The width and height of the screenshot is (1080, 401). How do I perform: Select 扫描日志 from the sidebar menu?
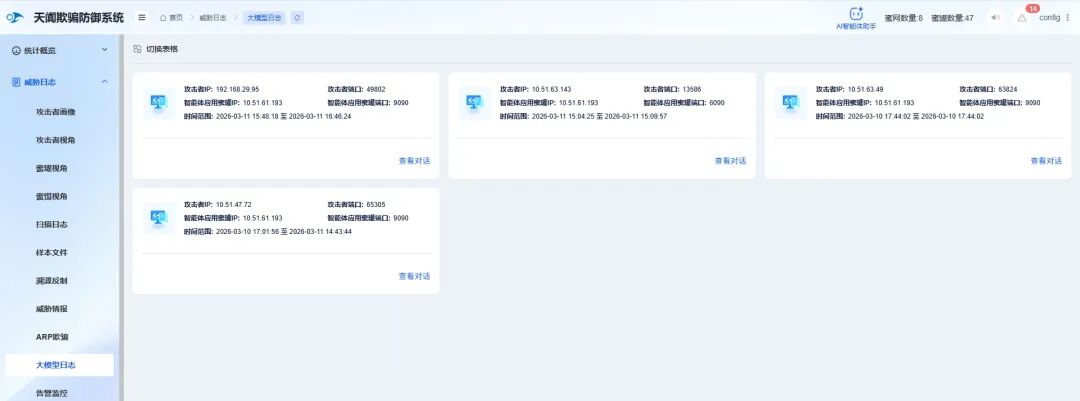(52, 224)
